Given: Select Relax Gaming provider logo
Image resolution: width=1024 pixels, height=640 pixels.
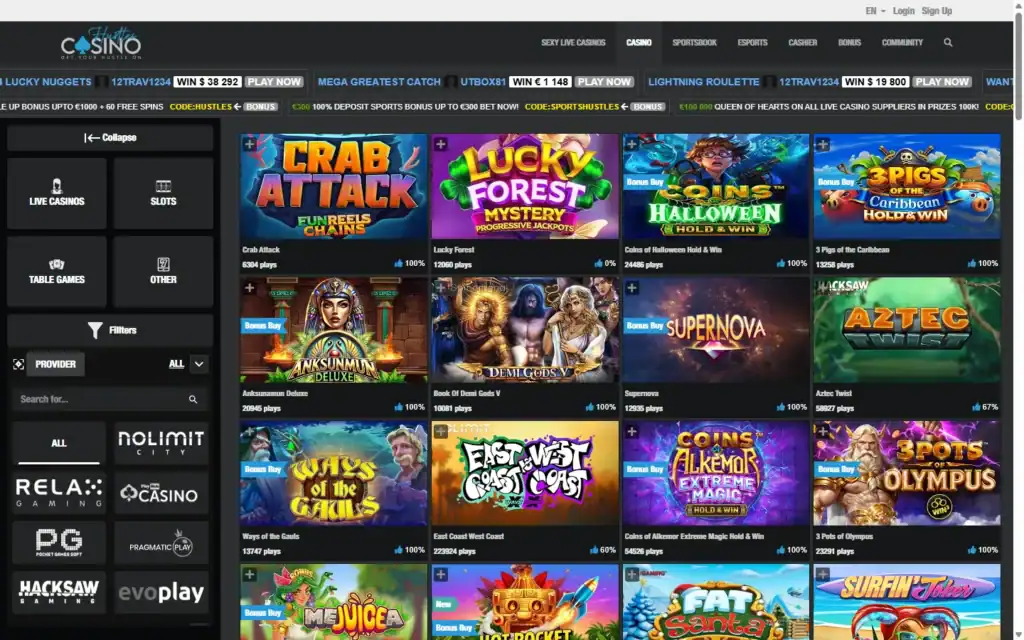Looking at the screenshot, I should (59, 493).
